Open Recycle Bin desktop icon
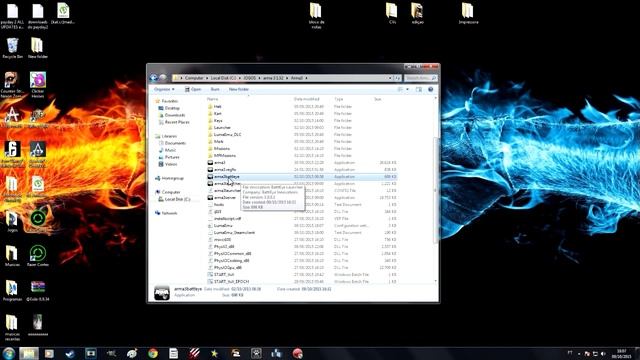This screenshot has width=640, height=360. pos(13,49)
